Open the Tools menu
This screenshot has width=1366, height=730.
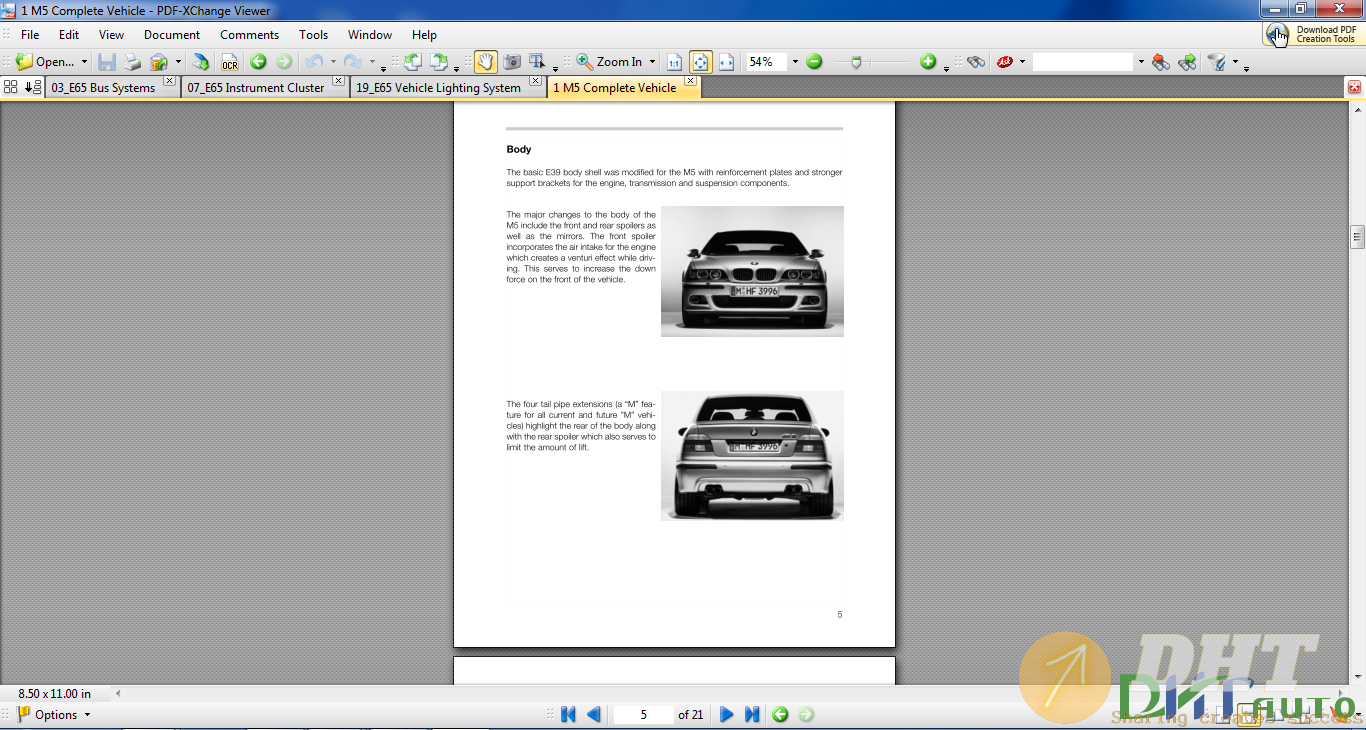coord(313,35)
